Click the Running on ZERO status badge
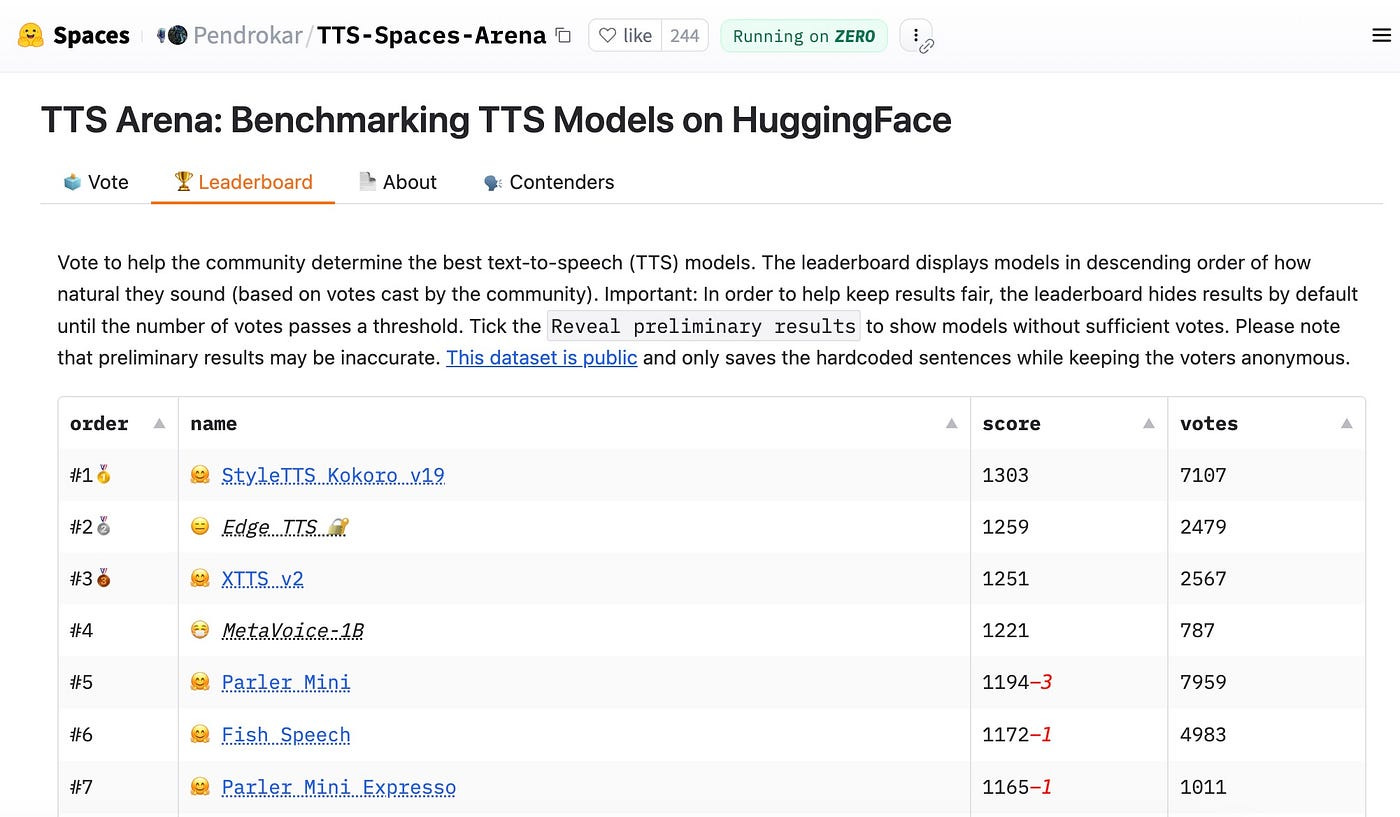1400x817 pixels. pyautogui.click(x=804, y=36)
